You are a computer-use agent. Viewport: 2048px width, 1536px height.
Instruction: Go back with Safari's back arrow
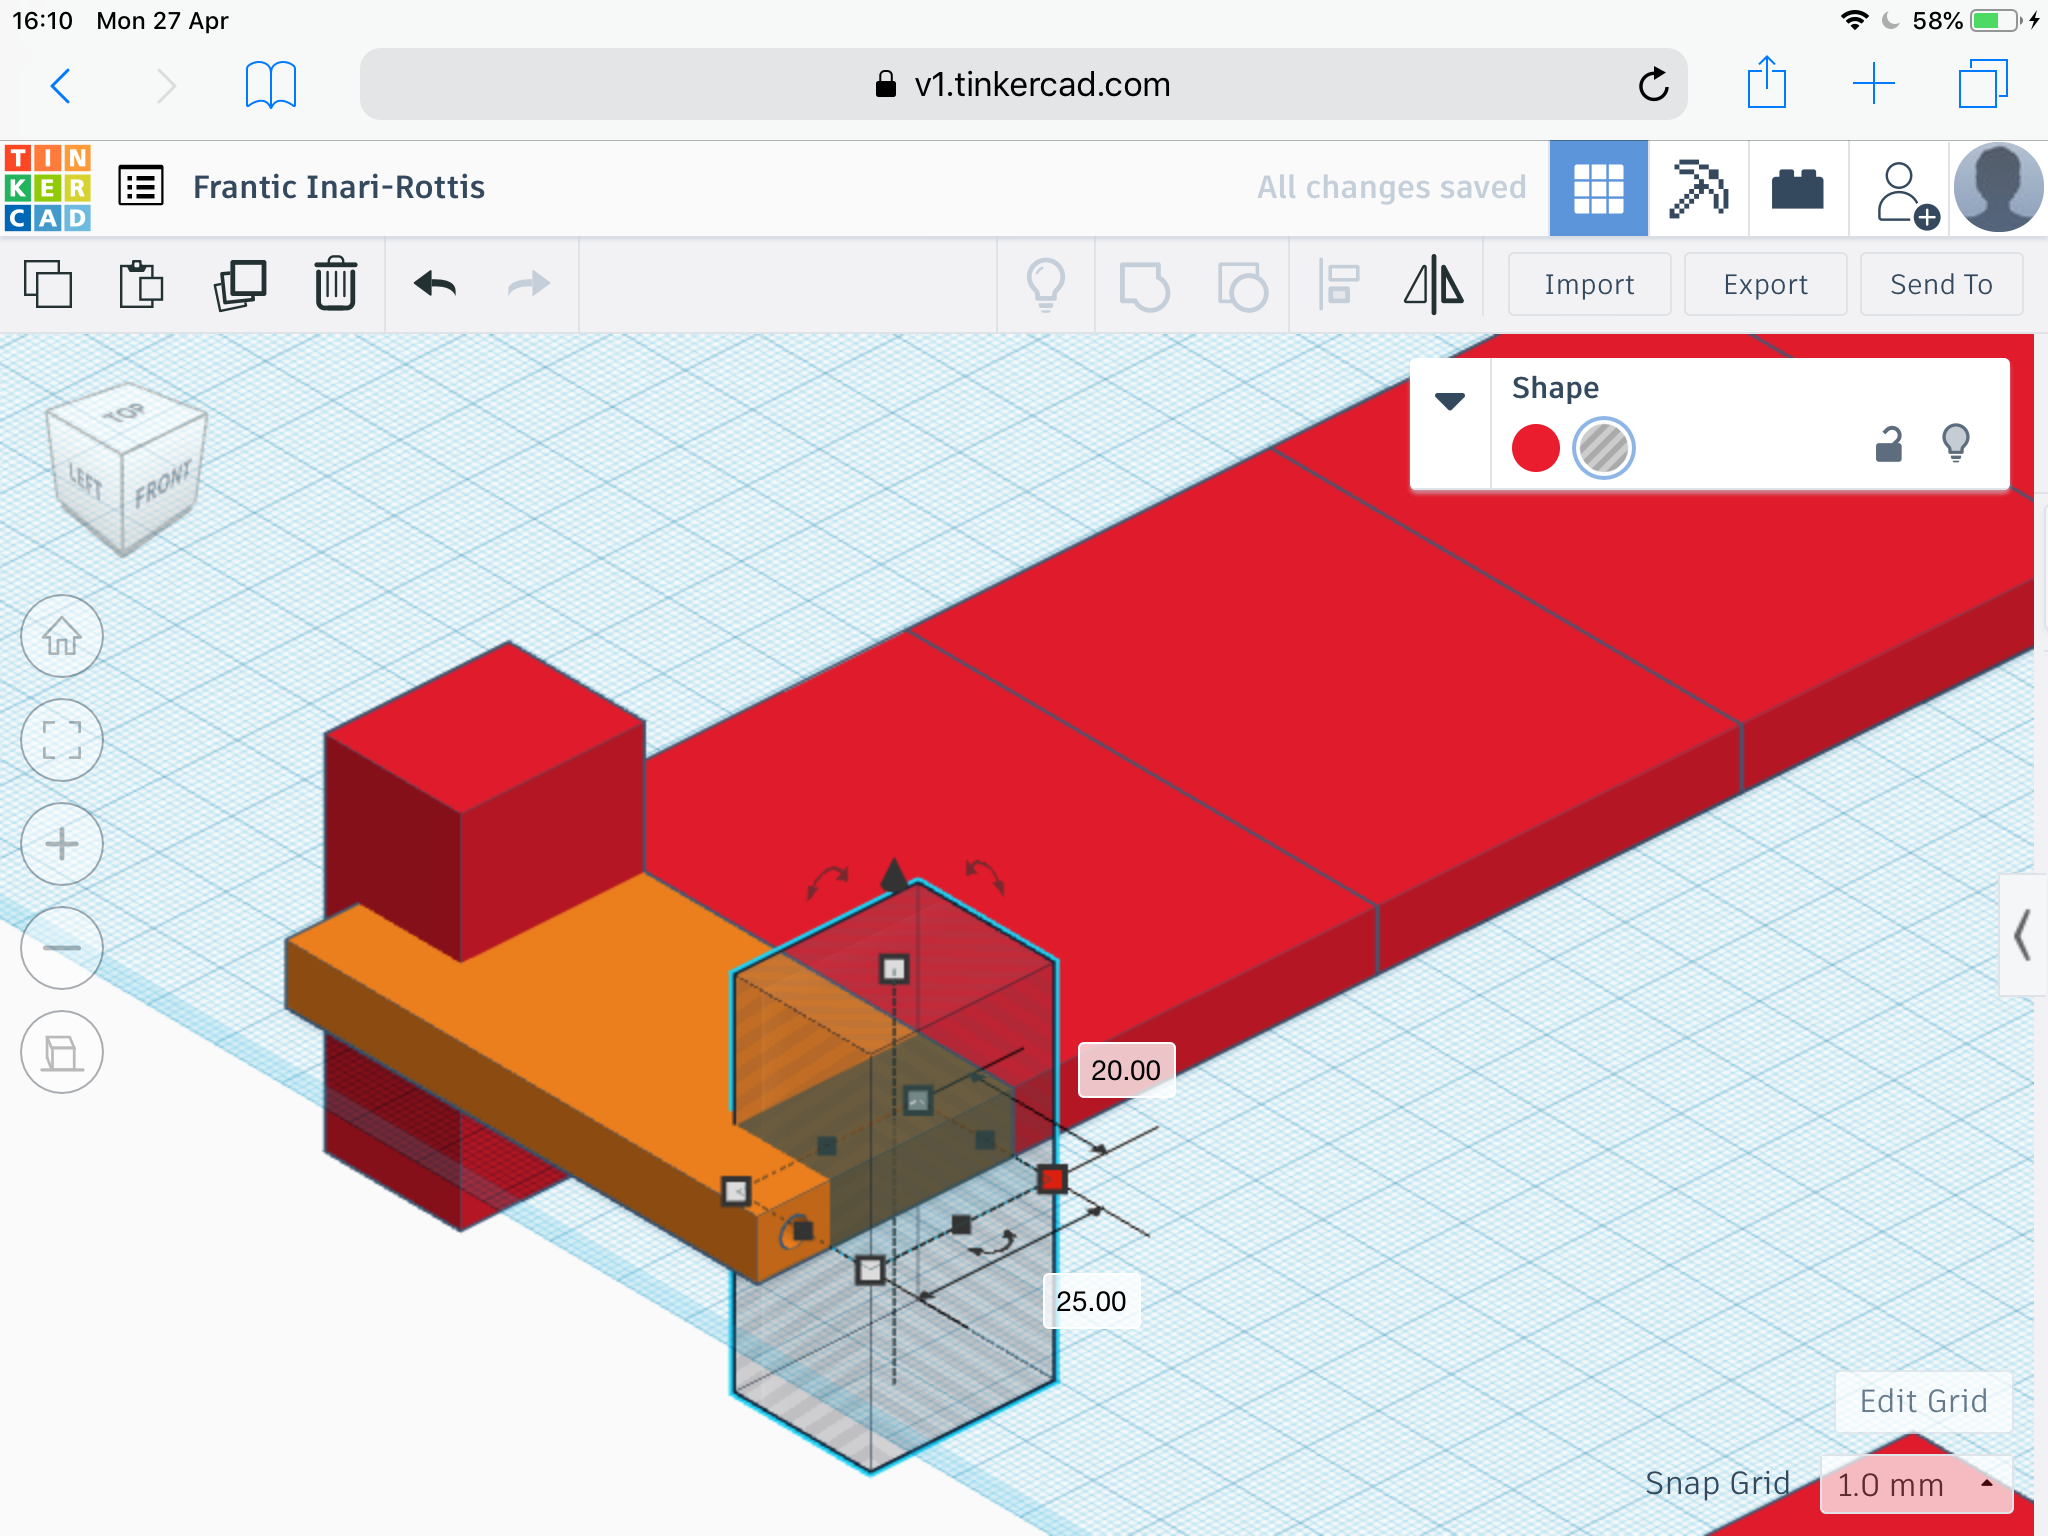61,86
